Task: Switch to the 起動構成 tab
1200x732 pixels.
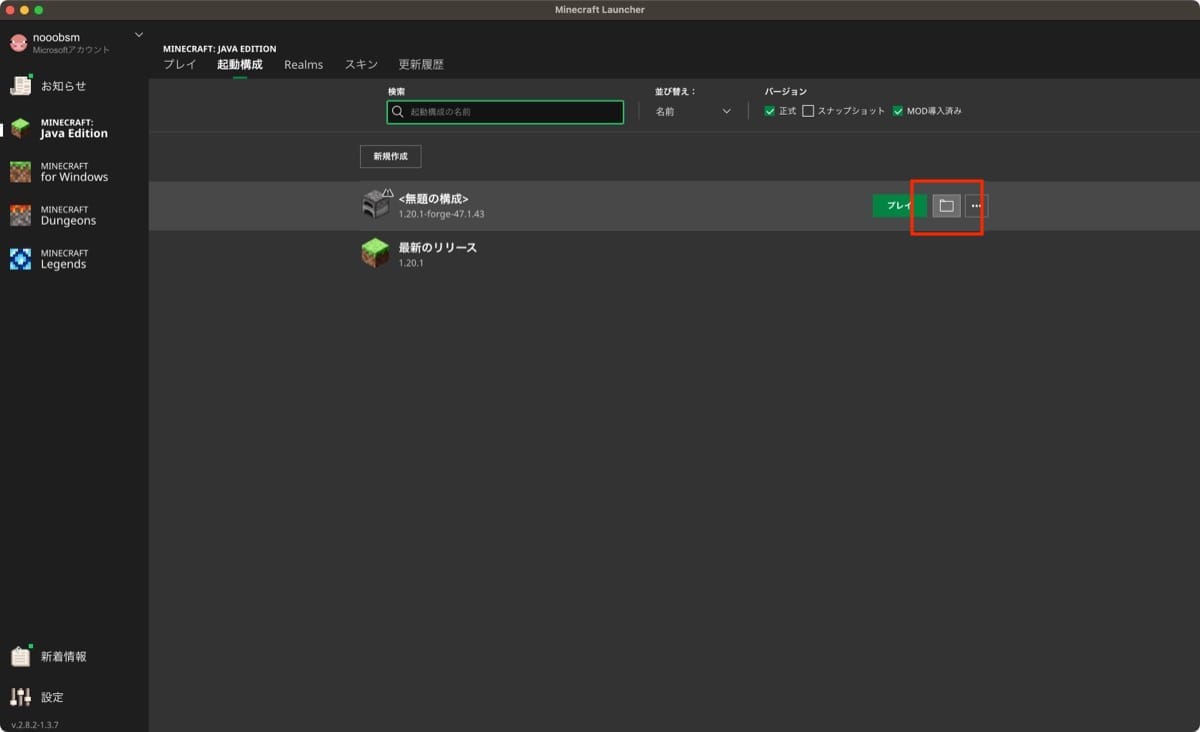Action: [240, 65]
